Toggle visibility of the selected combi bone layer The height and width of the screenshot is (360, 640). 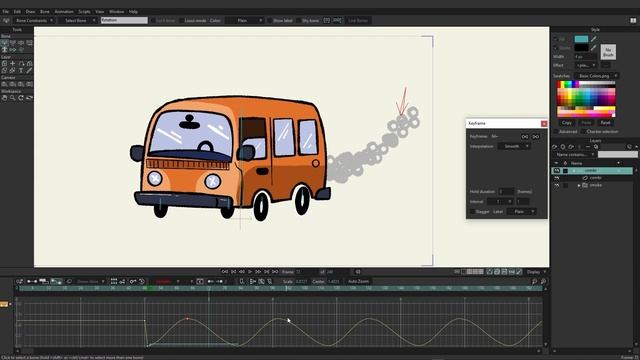[x=556, y=171]
